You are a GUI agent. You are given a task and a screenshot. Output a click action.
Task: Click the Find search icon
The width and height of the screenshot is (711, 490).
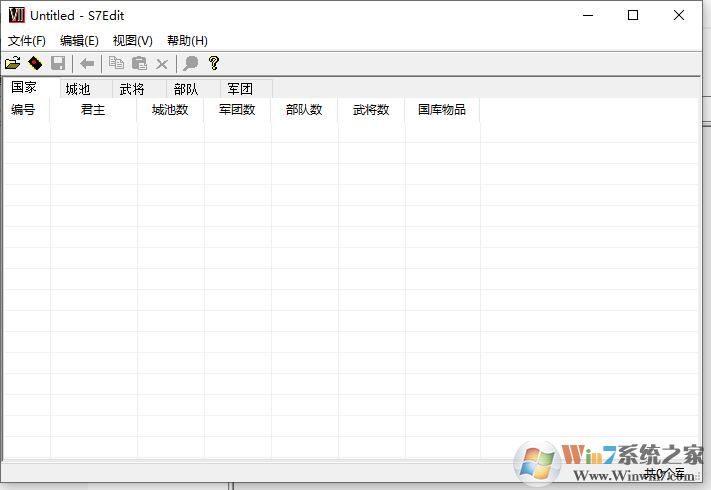tap(190, 63)
